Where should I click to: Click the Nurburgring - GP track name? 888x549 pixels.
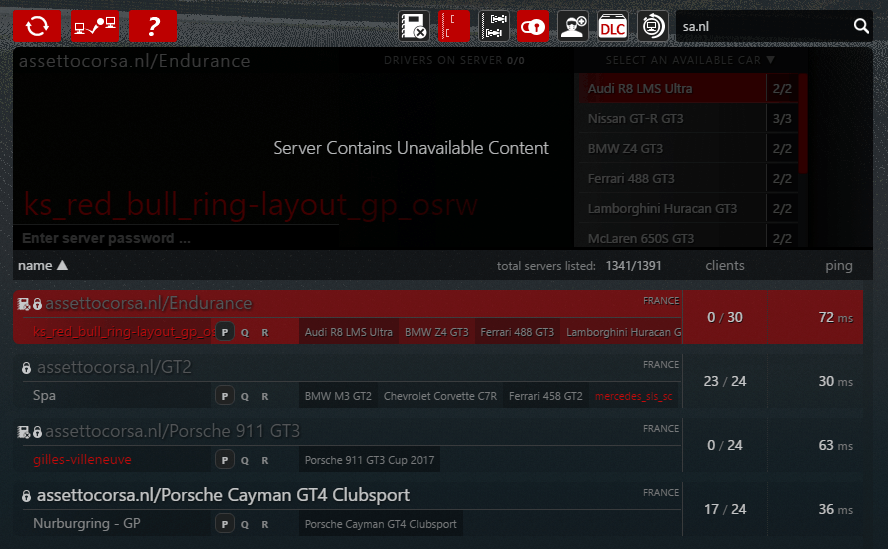pyautogui.click(x=87, y=524)
